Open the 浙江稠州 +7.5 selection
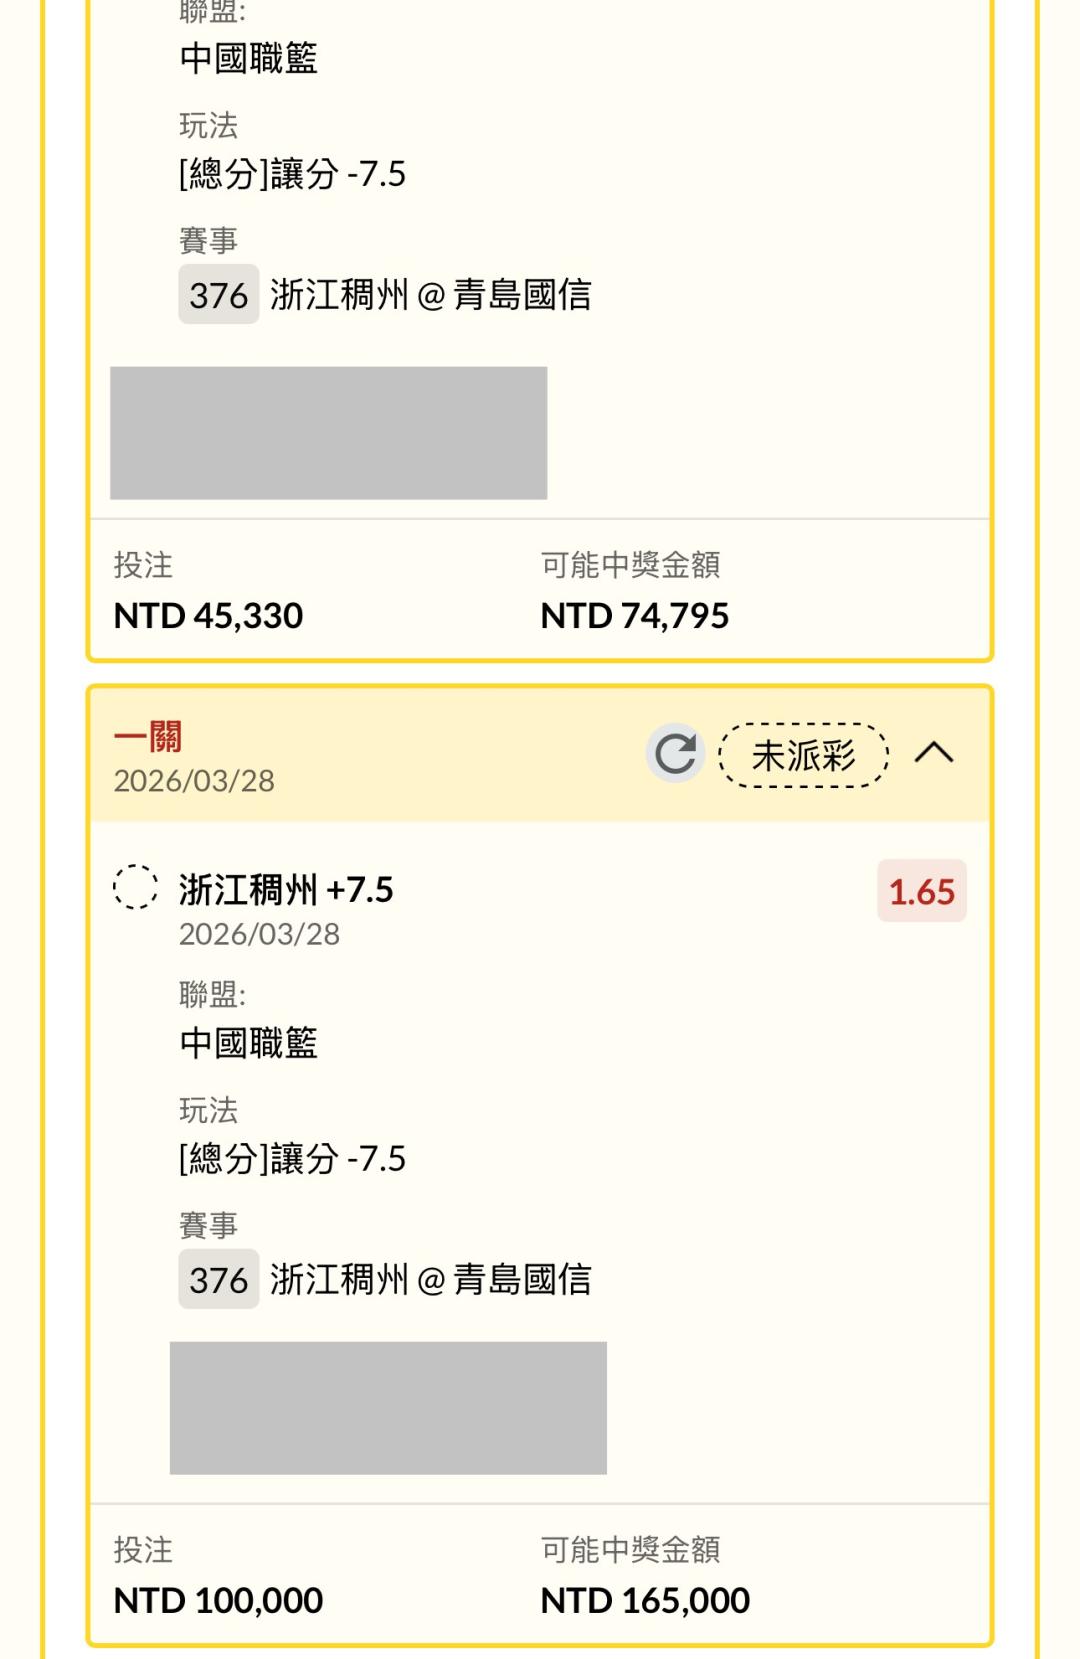The width and height of the screenshot is (1080, 1659). (286, 889)
